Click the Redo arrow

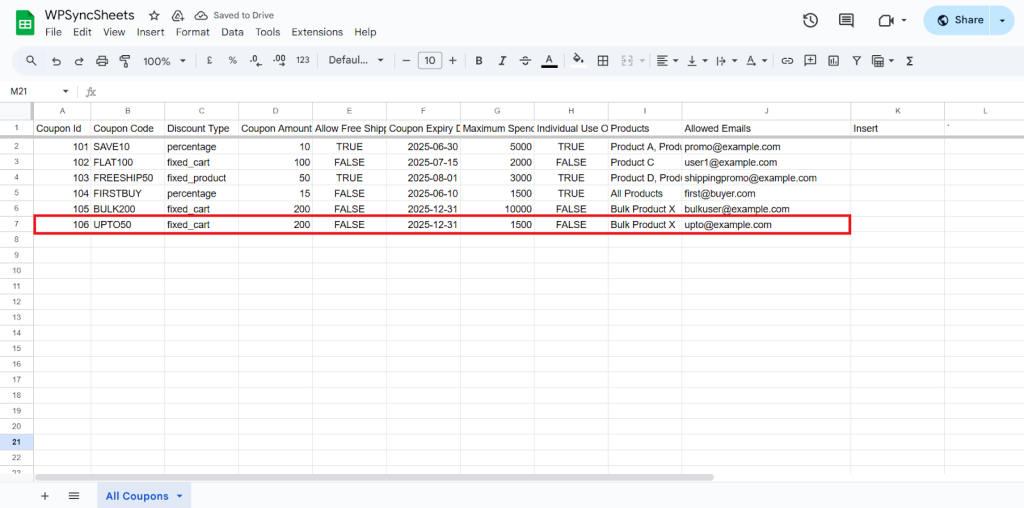pyautogui.click(x=79, y=61)
